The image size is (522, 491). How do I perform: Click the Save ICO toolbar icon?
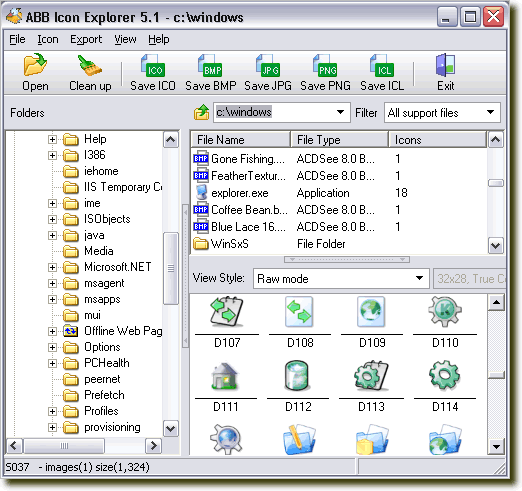pos(153,65)
